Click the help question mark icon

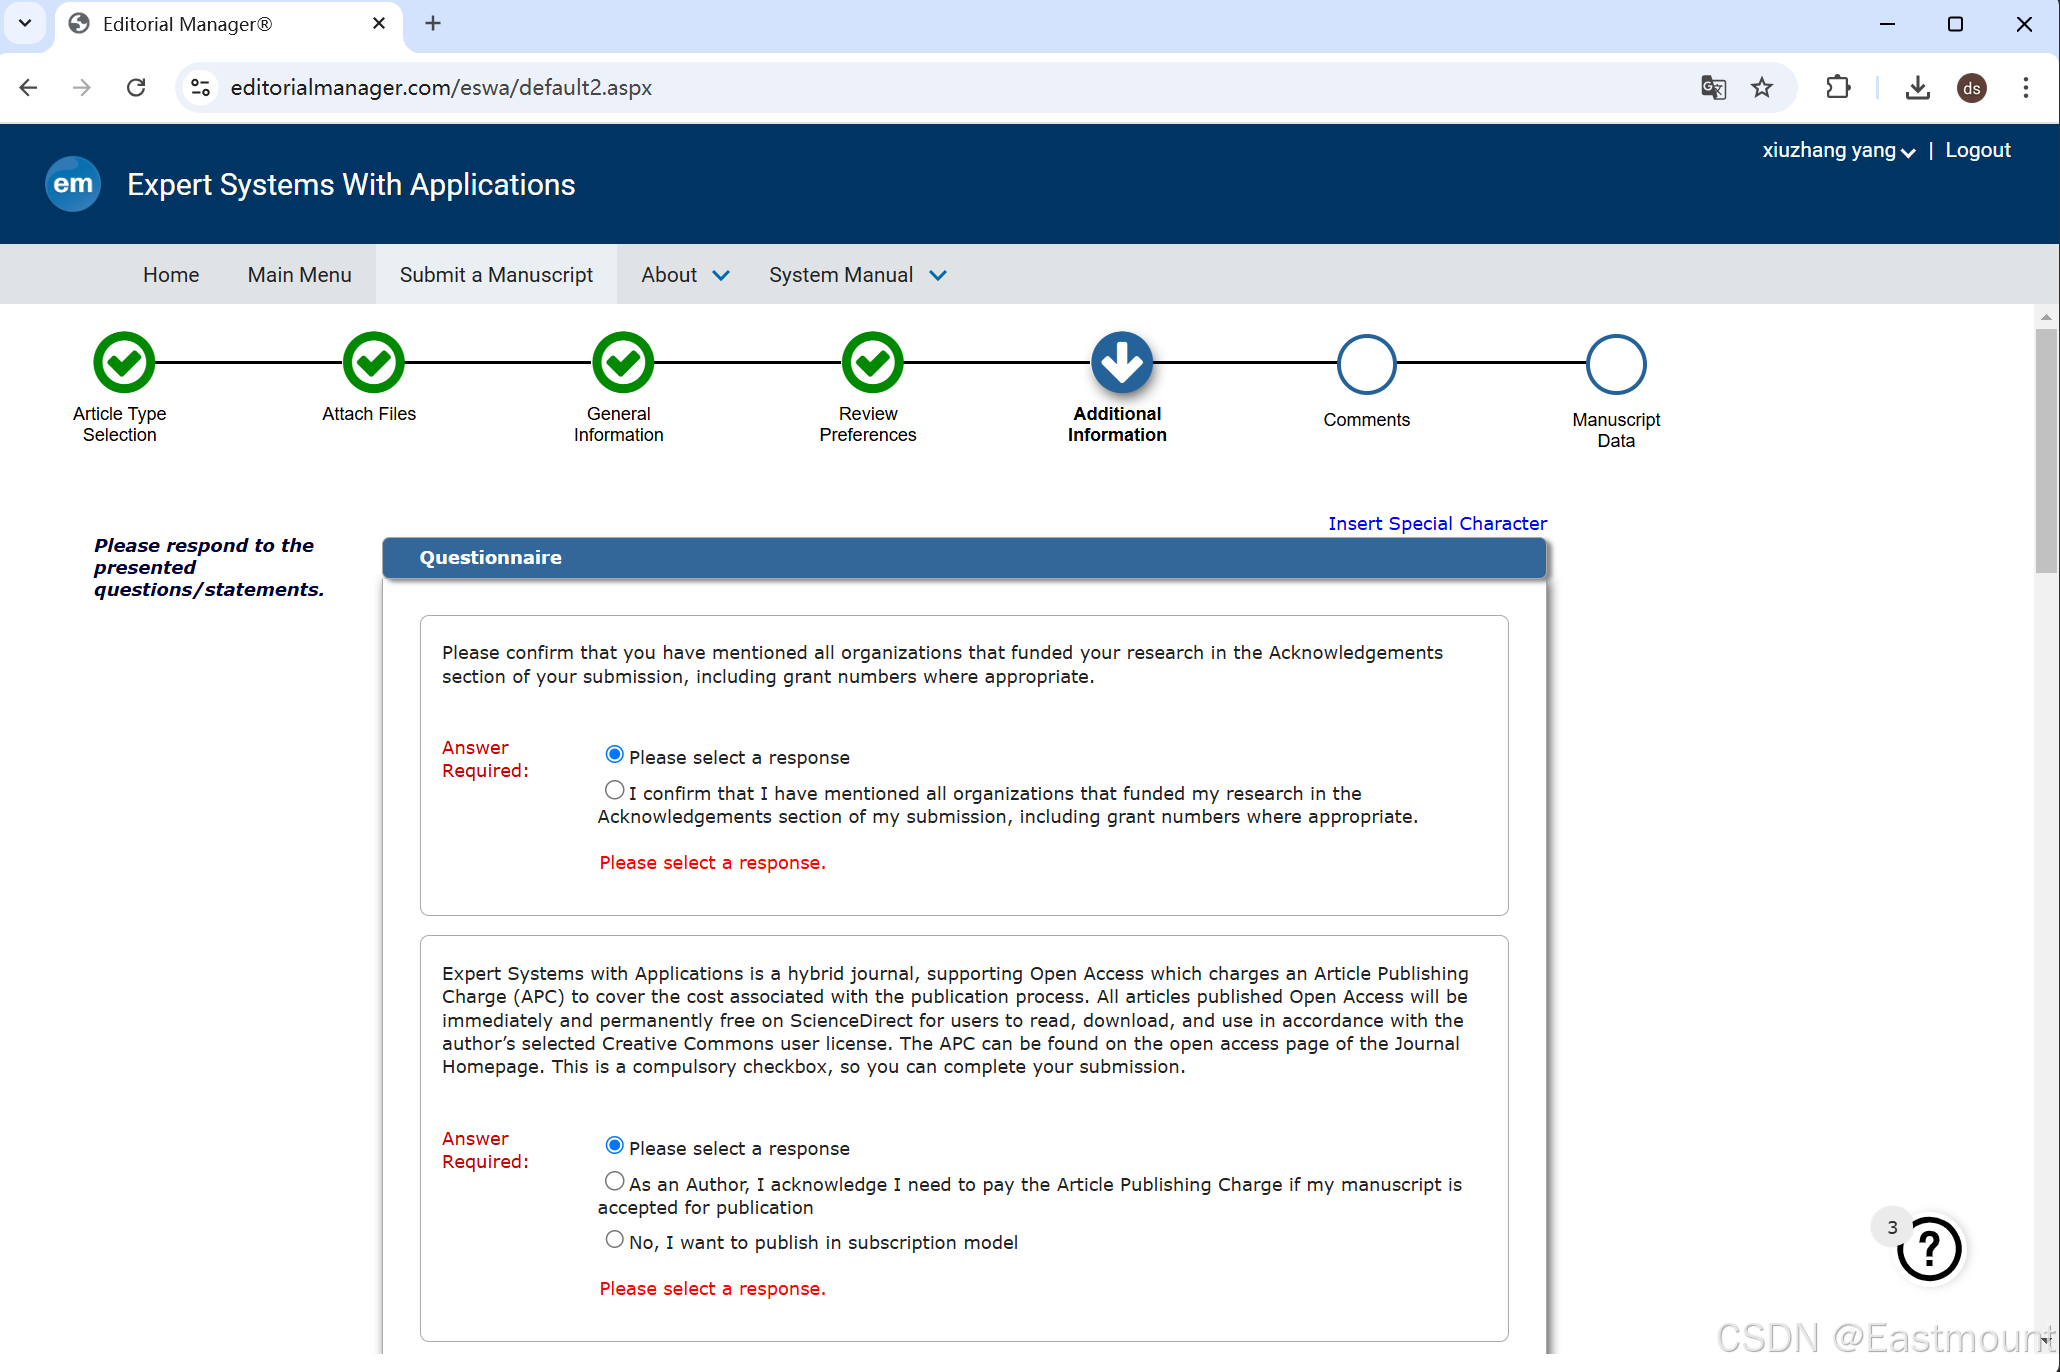[1929, 1248]
